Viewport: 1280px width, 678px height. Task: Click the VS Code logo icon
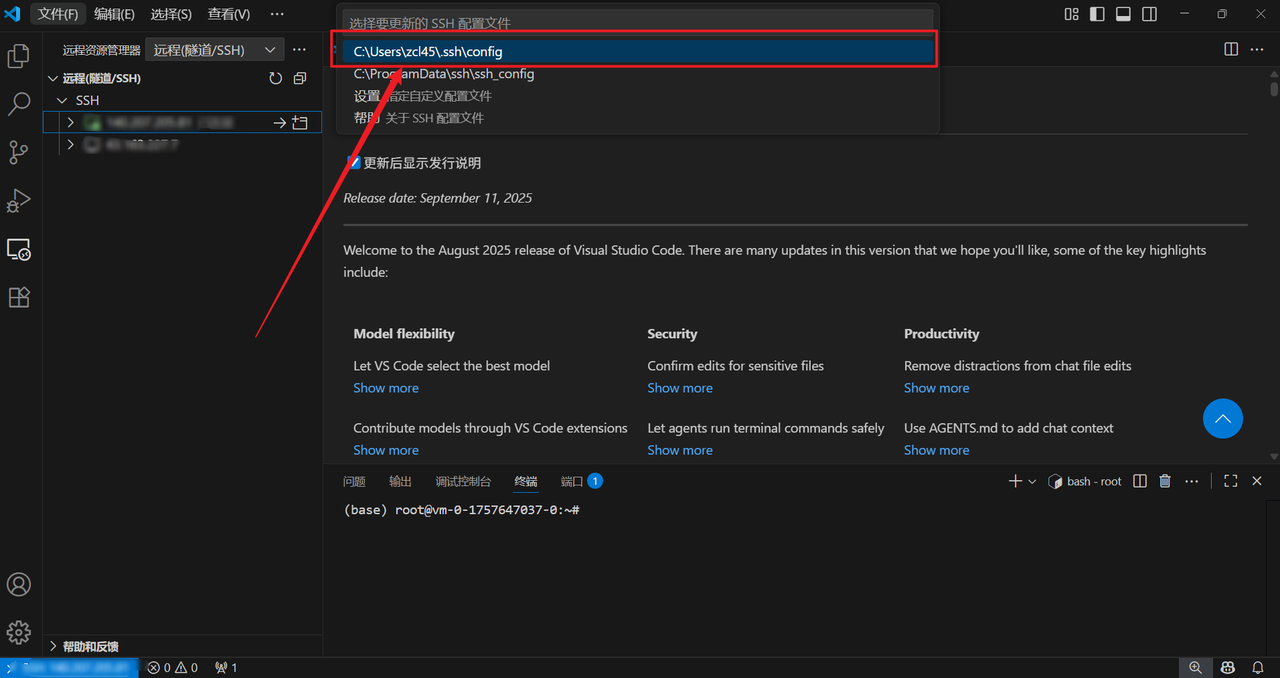14,14
